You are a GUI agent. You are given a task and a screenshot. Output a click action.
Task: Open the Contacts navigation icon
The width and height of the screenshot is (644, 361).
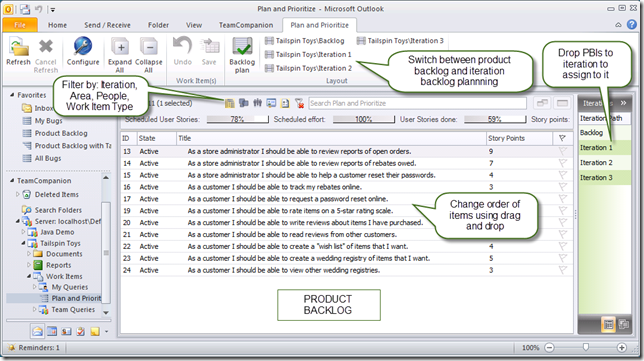pyautogui.click(x=66, y=331)
